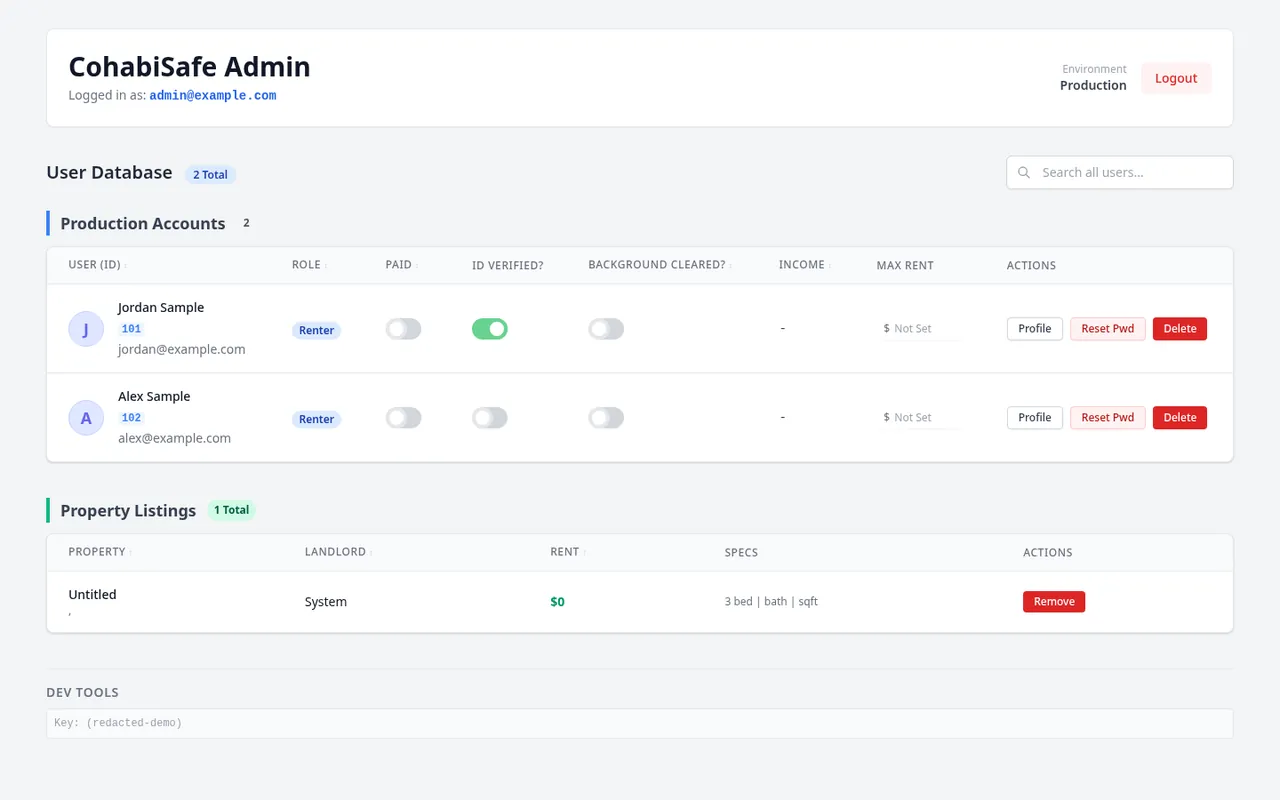This screenshot has width=1280, height=800.
Task: Click alex@example.com email text
Action: click(x=175, y=438)
